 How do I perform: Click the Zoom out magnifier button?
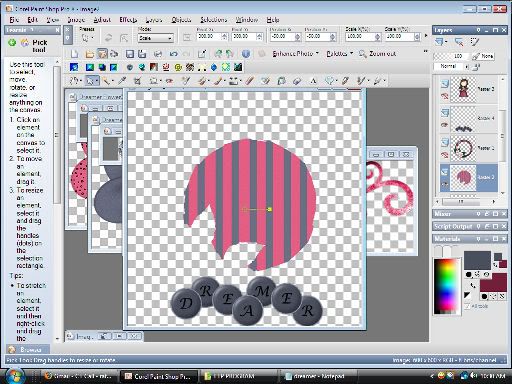tap(378, 54)
